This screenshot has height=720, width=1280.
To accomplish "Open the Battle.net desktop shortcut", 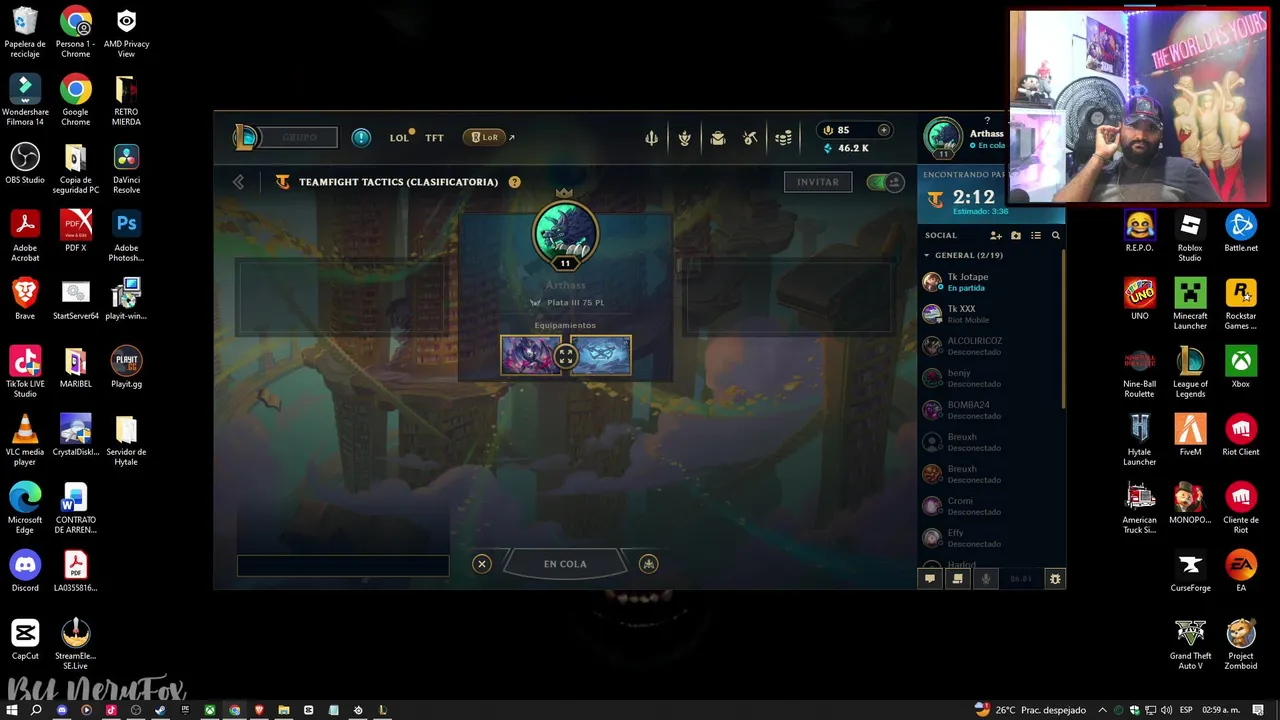I will (1241, 232).
